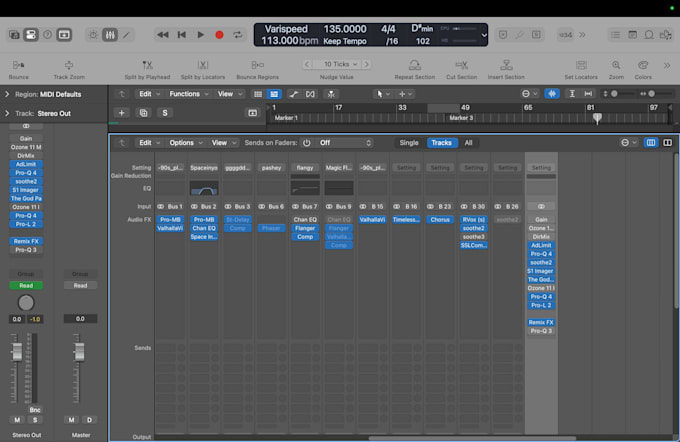Open the tracks area Edit menu

[149, 94]
